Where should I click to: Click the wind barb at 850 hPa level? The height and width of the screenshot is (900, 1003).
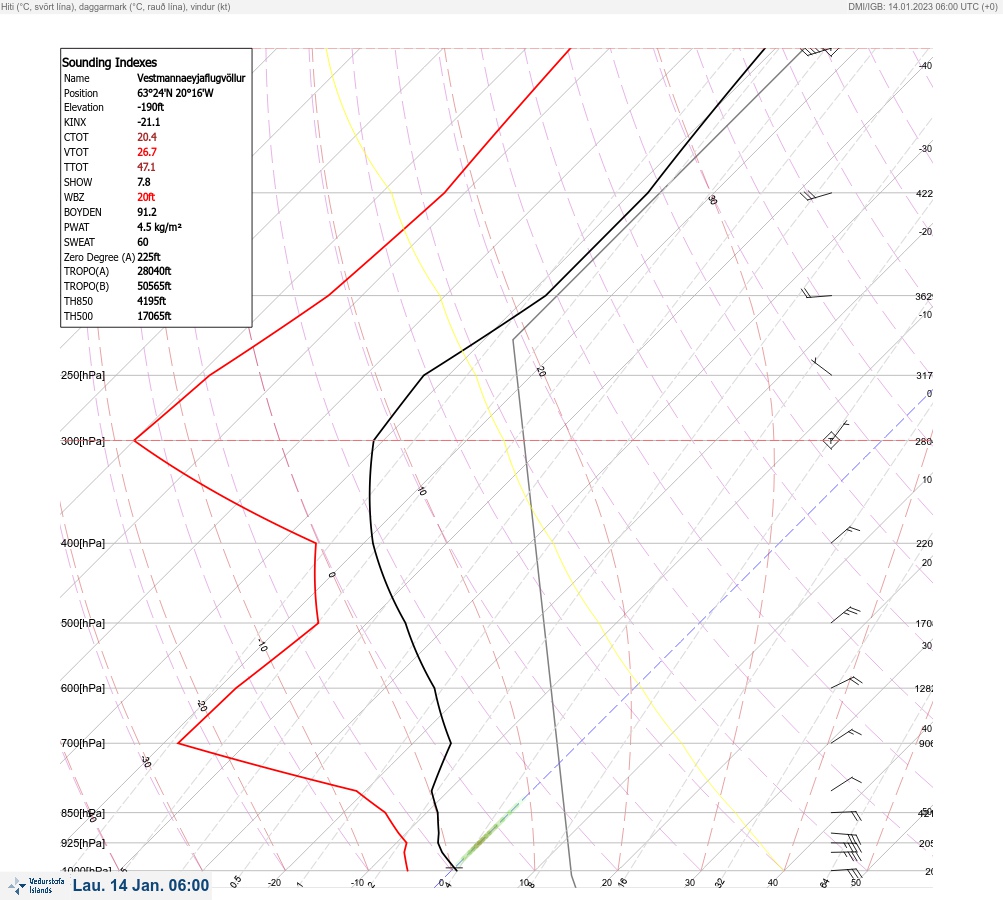[846, 816]
